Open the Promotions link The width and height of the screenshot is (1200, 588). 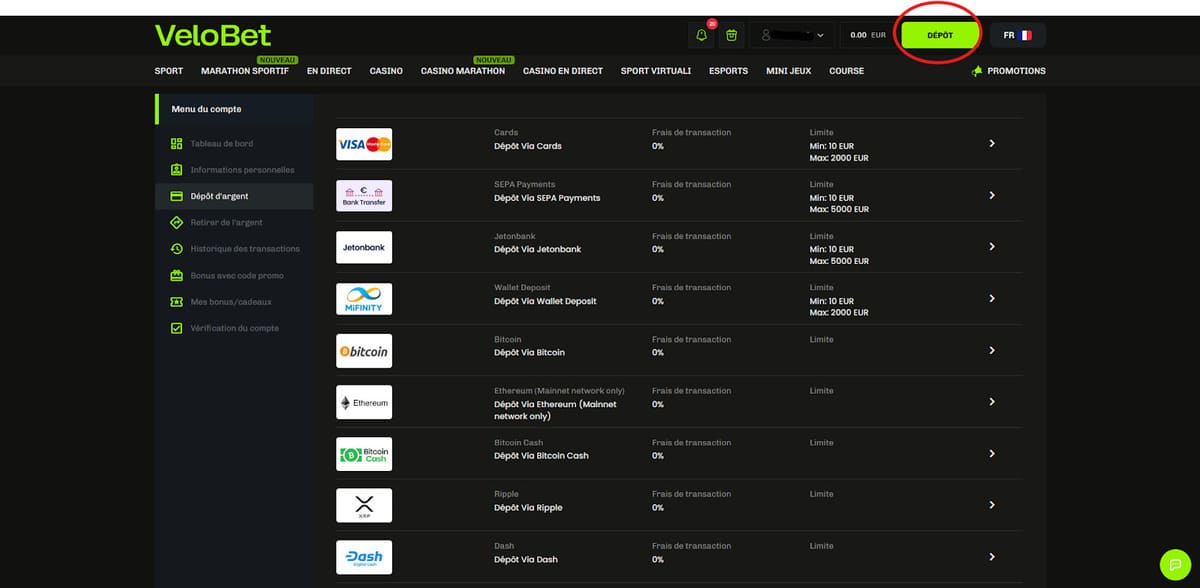1008,71
